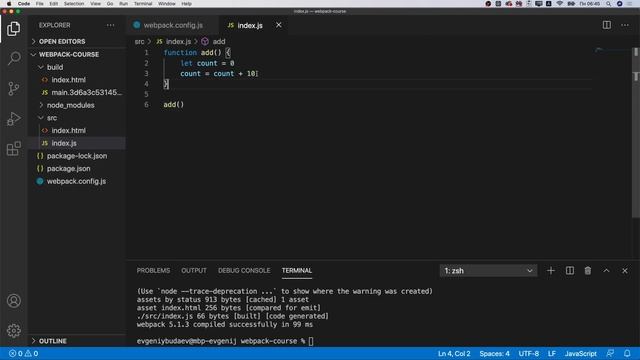Collapse the WEBPACK-COURSE section
This screenshot has width=640, height=360.
77,54
